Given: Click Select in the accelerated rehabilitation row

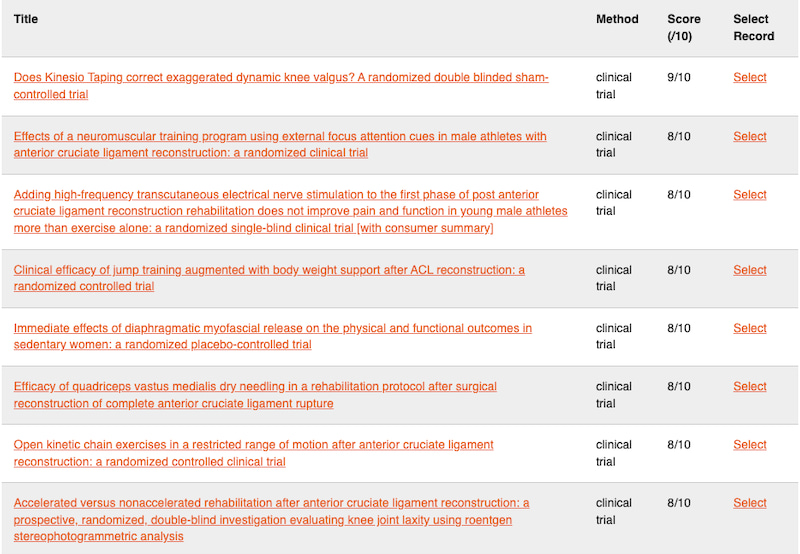Looking at the screenshot, I should click(749, 503).
